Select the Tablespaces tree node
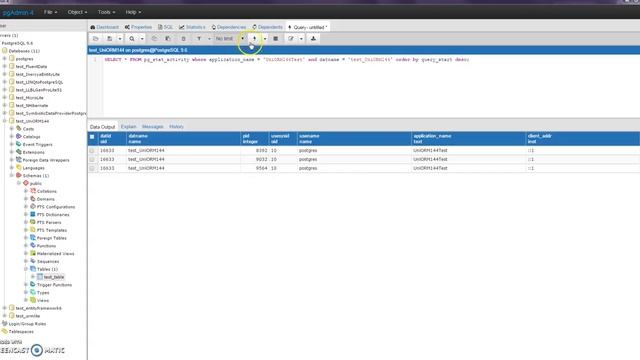Image resolution: width=640 pixels, height=360 pixels. pos(21,331)
